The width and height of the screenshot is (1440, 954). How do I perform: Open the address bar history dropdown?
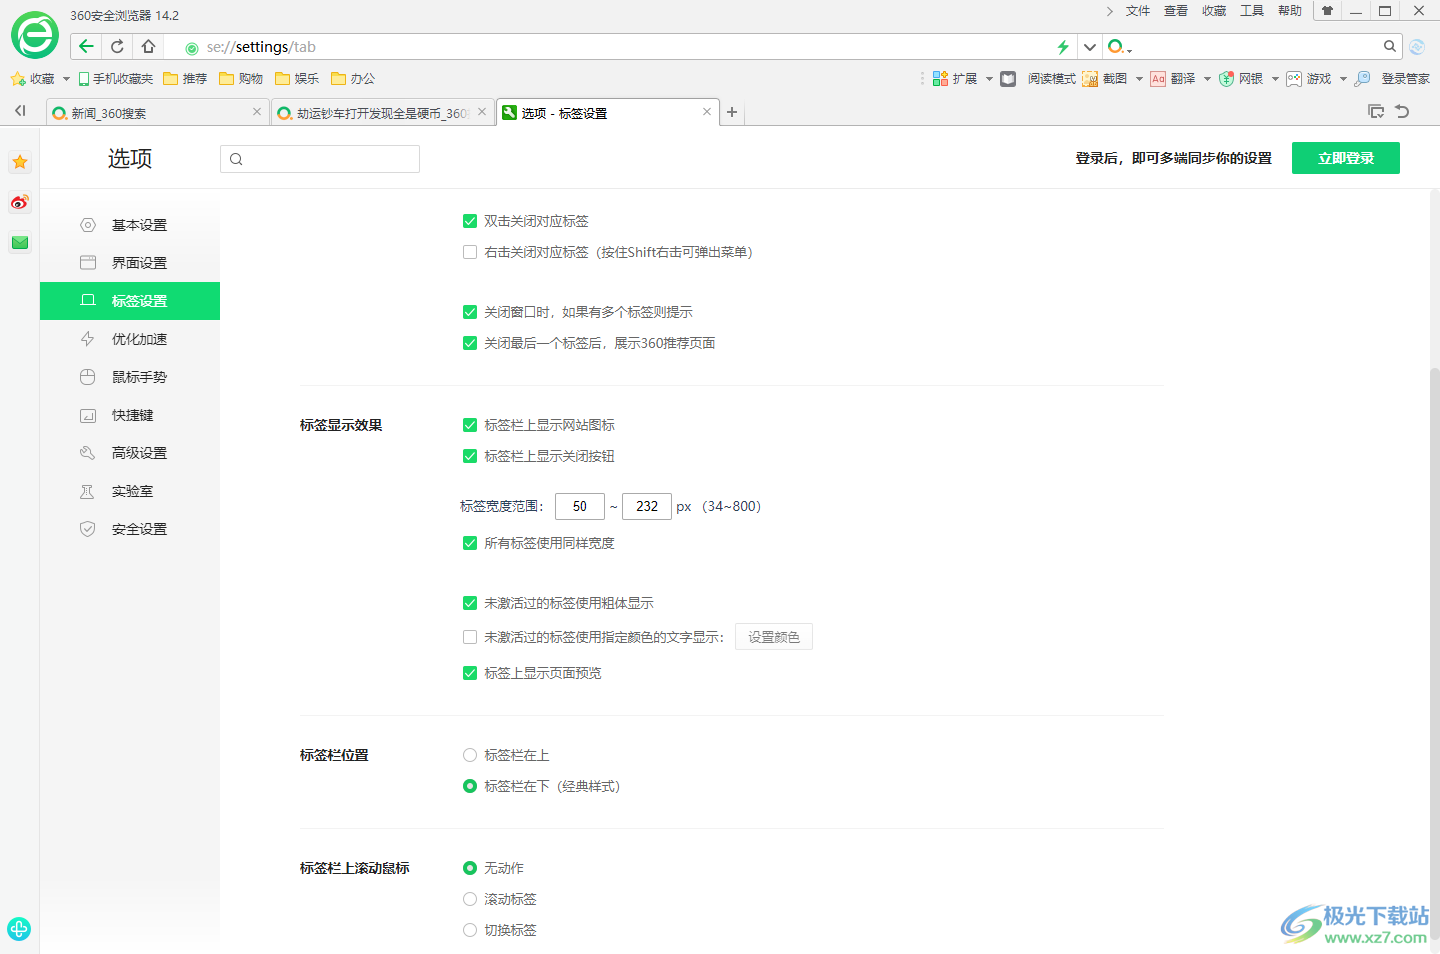click(x=1090, y=47)
